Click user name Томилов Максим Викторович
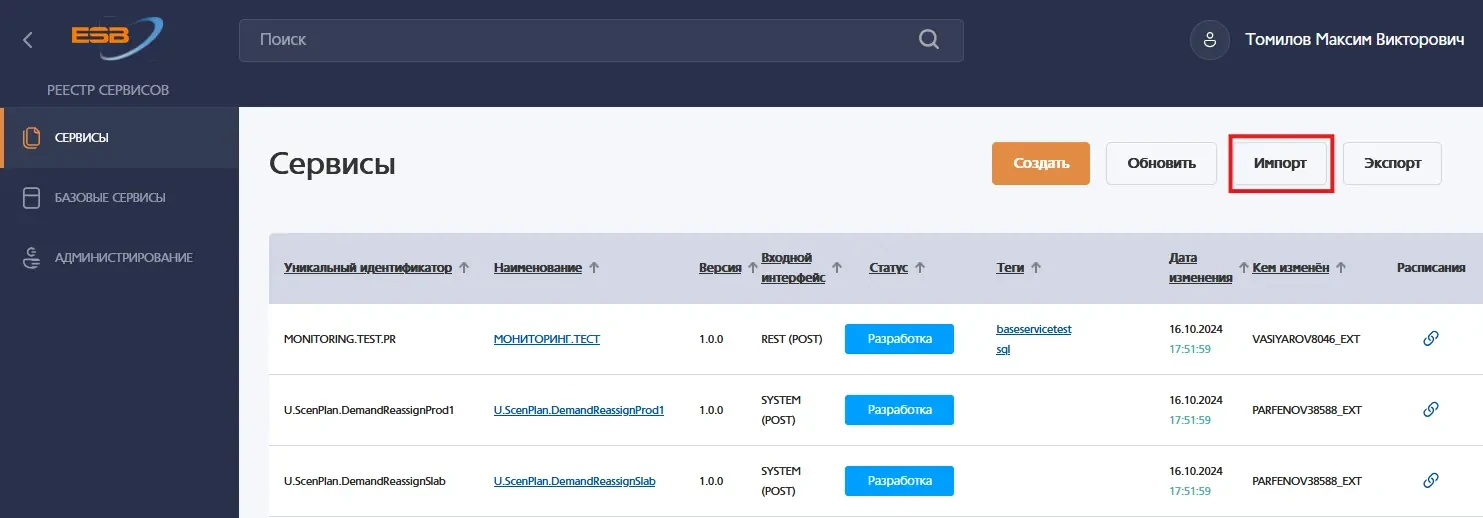 coord(1355,40)
